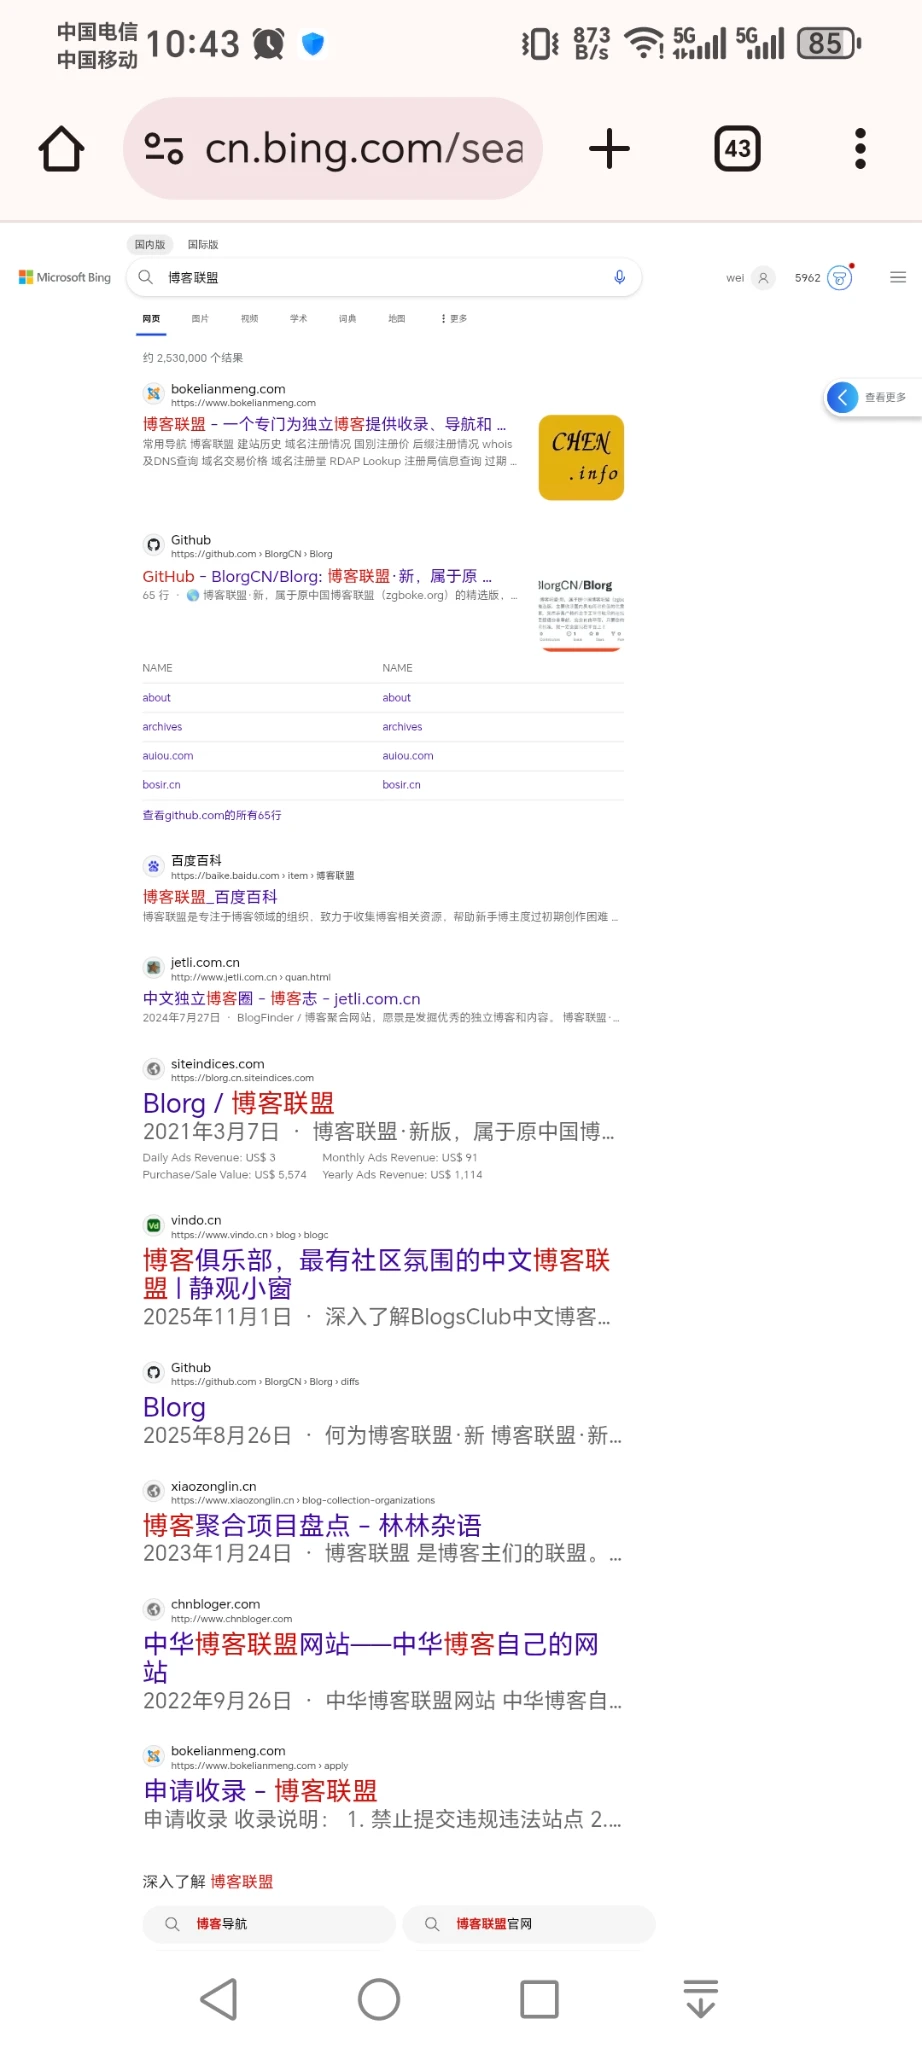Switch to 国内版 search version

pyautogui.click(x=150, y=244)
